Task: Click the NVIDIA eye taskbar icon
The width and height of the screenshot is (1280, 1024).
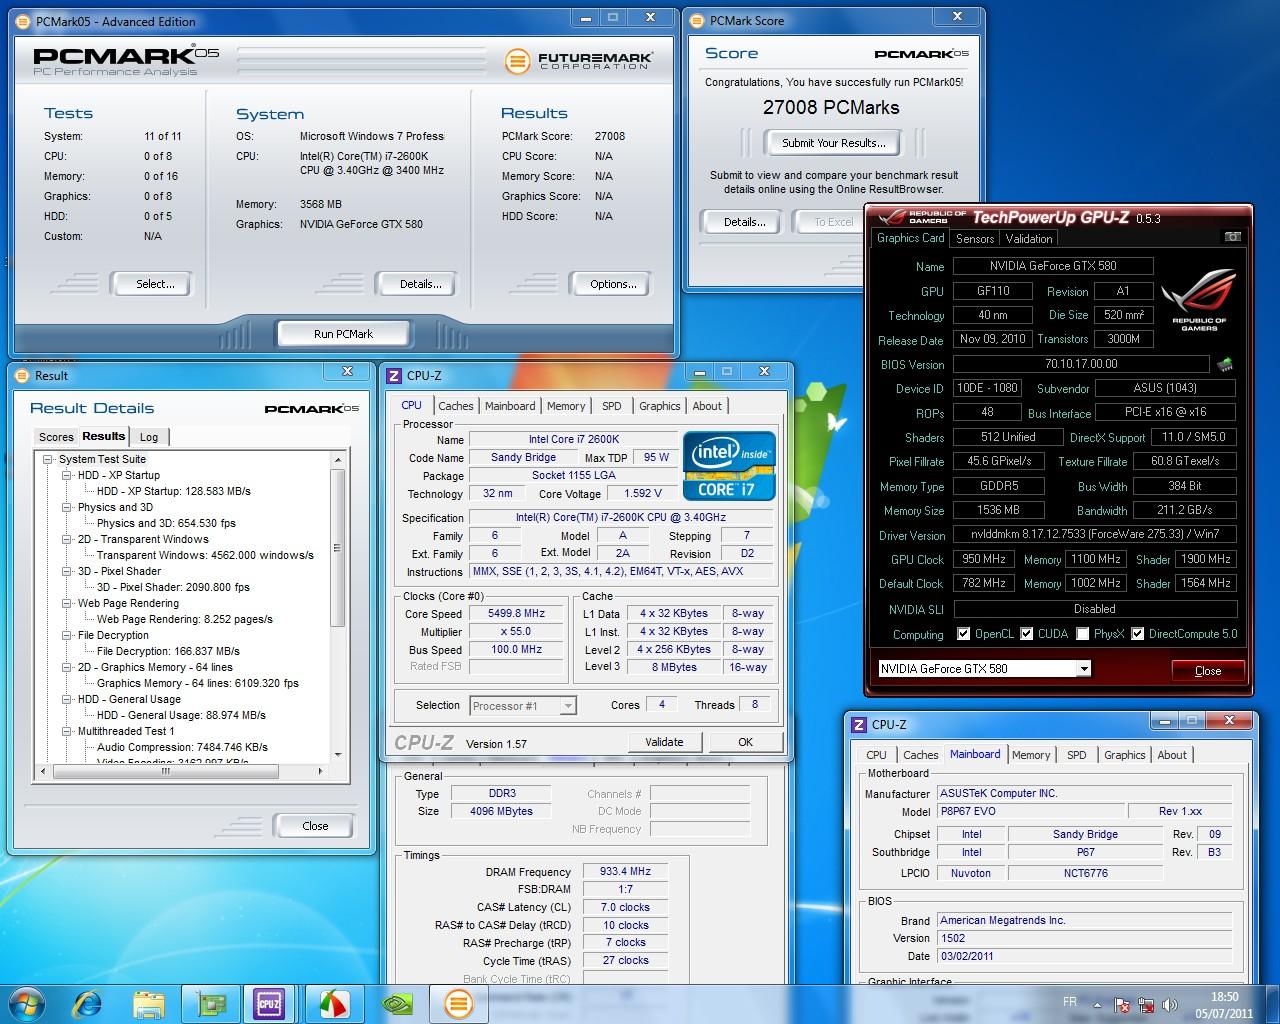Action: pyautogui.click(x=397, y=1003)
